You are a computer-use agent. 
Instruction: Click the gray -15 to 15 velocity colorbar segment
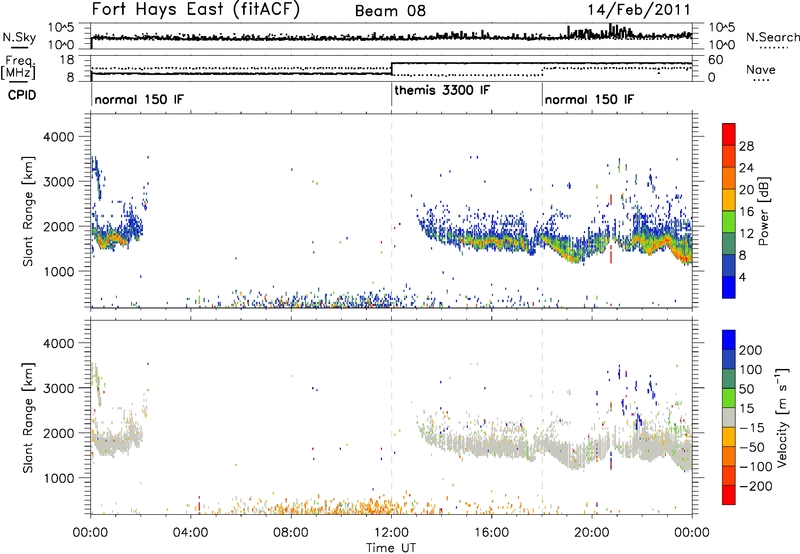[729, 417]
